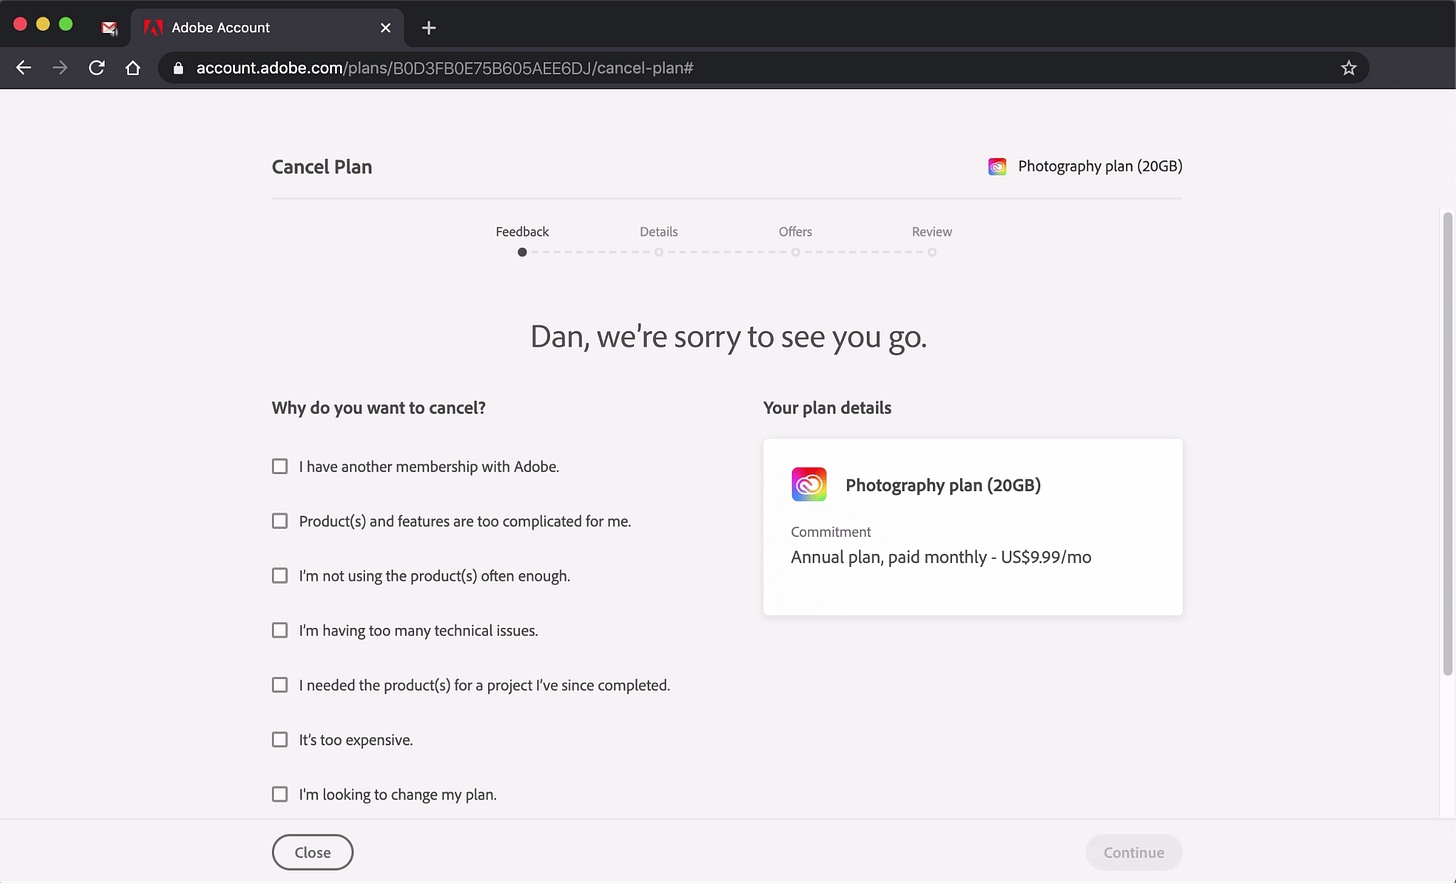Click the 'Cancel Plan' heading

tap(322, 167)
